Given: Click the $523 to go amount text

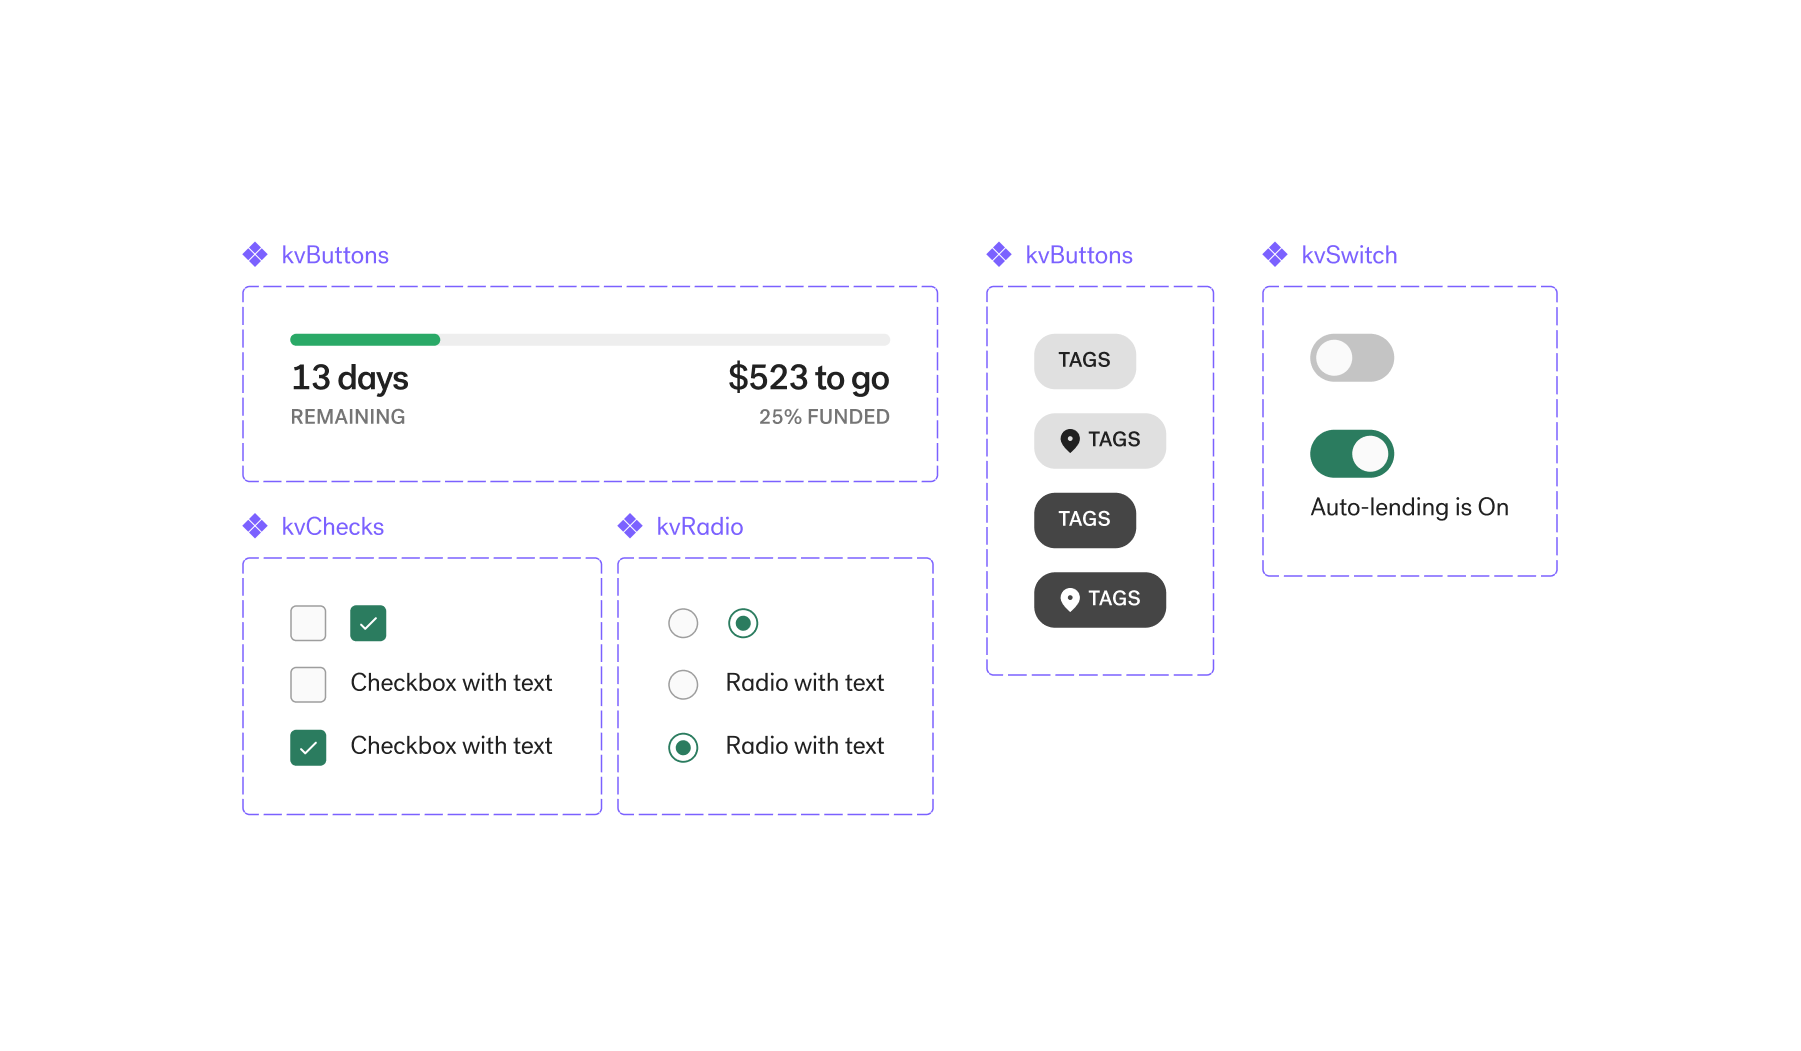Looking at the screenshot, I should coord(808,379).
